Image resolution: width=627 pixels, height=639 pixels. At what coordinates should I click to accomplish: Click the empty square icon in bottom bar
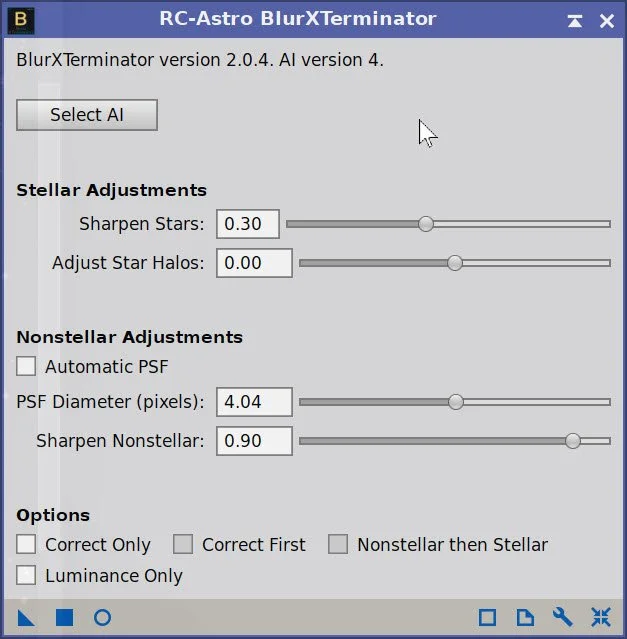[487, 617]
